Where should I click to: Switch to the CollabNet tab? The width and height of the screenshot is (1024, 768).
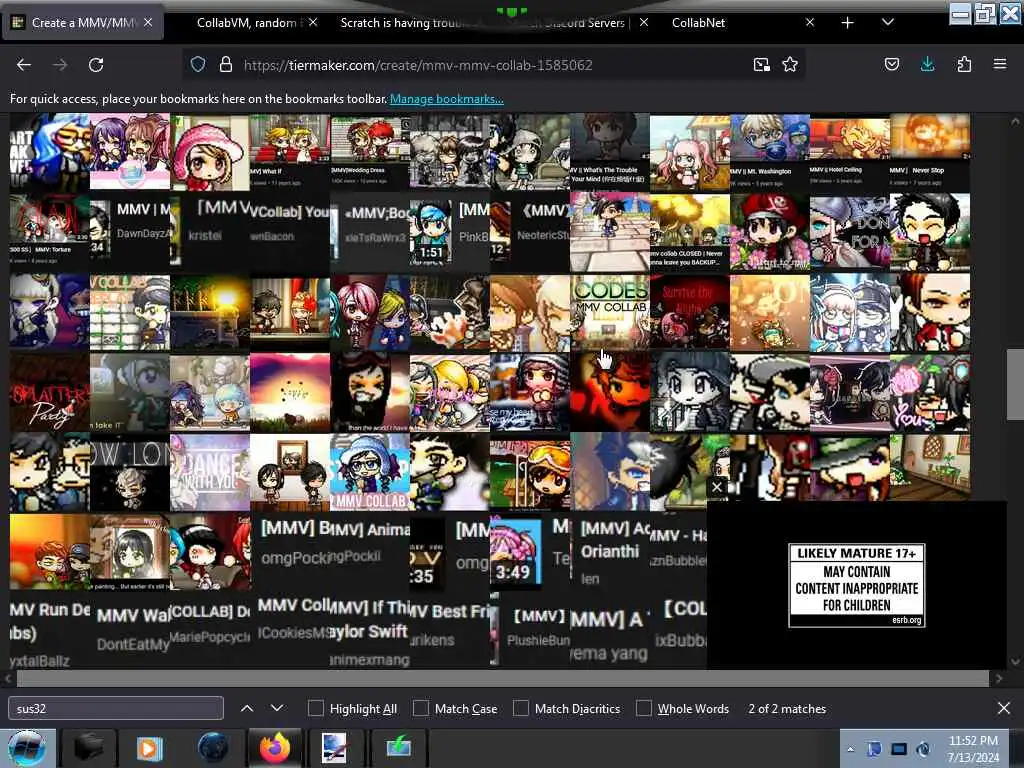tap(699, 23)
